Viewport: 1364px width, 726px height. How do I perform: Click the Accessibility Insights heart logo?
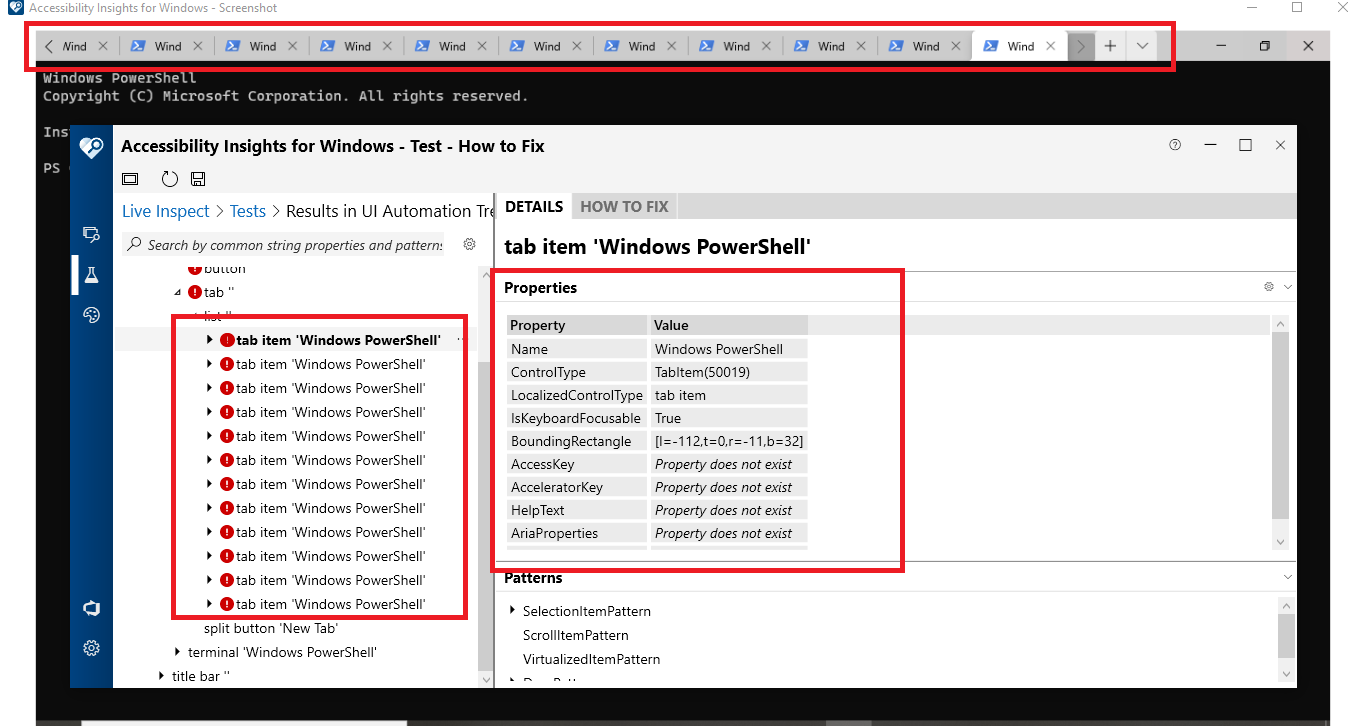(x=91, y=146)
